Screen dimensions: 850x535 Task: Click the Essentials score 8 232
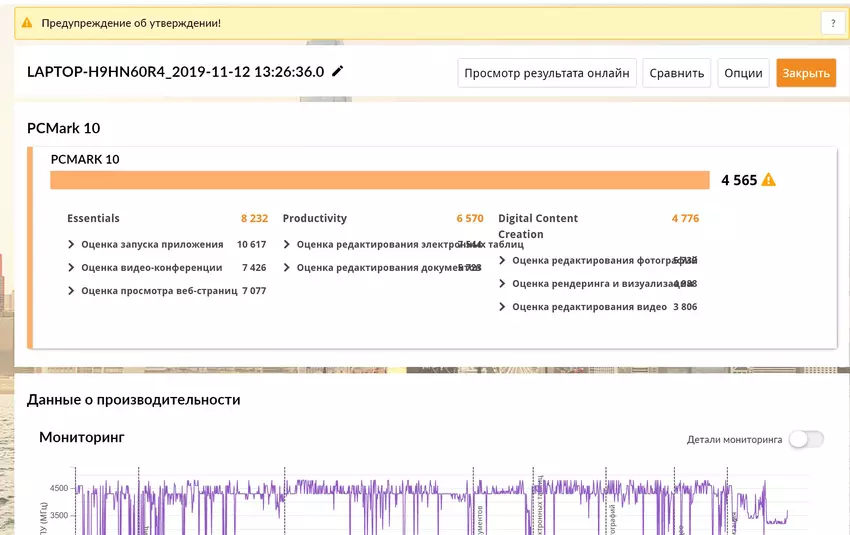[x=254, y=218]
